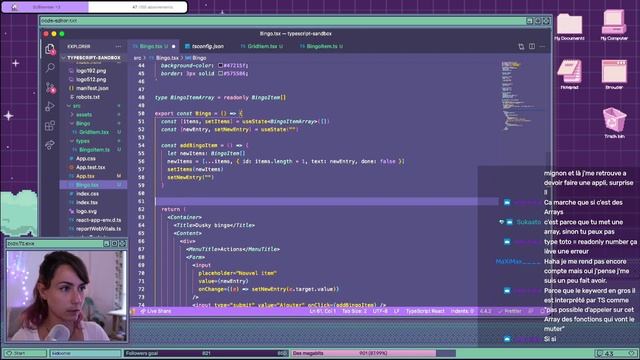The height and width of the screenshot is (360, 640).
Task: Click UTF-8 encoding in status bar
Action: click(380, 311)
